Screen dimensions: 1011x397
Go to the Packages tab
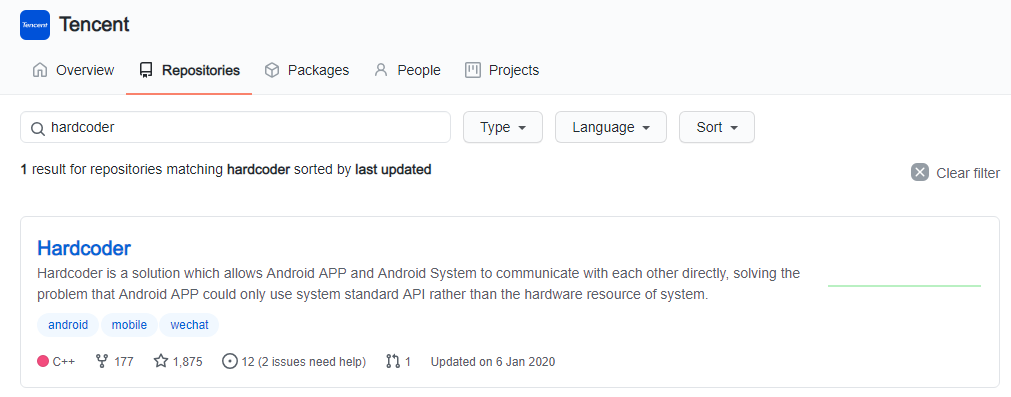point(307,70)
